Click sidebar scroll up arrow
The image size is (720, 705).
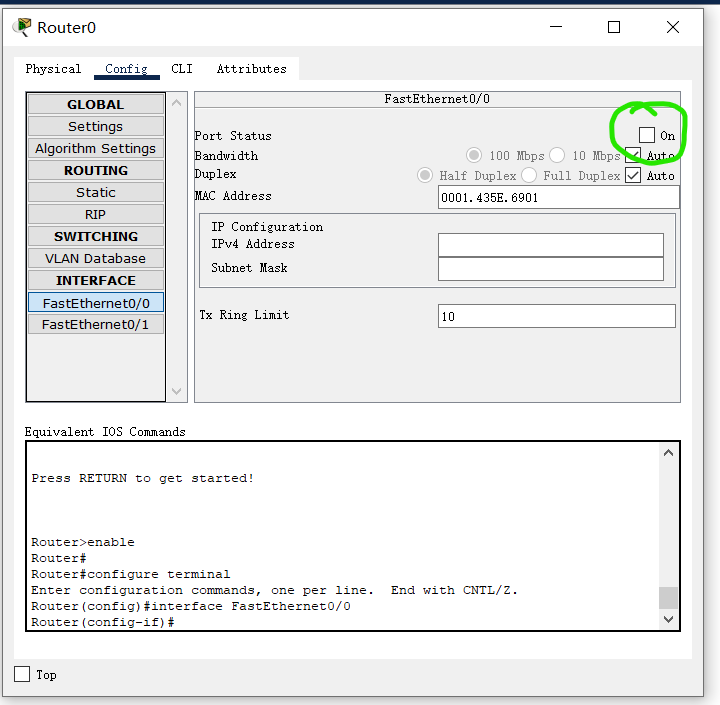(176, 103)
